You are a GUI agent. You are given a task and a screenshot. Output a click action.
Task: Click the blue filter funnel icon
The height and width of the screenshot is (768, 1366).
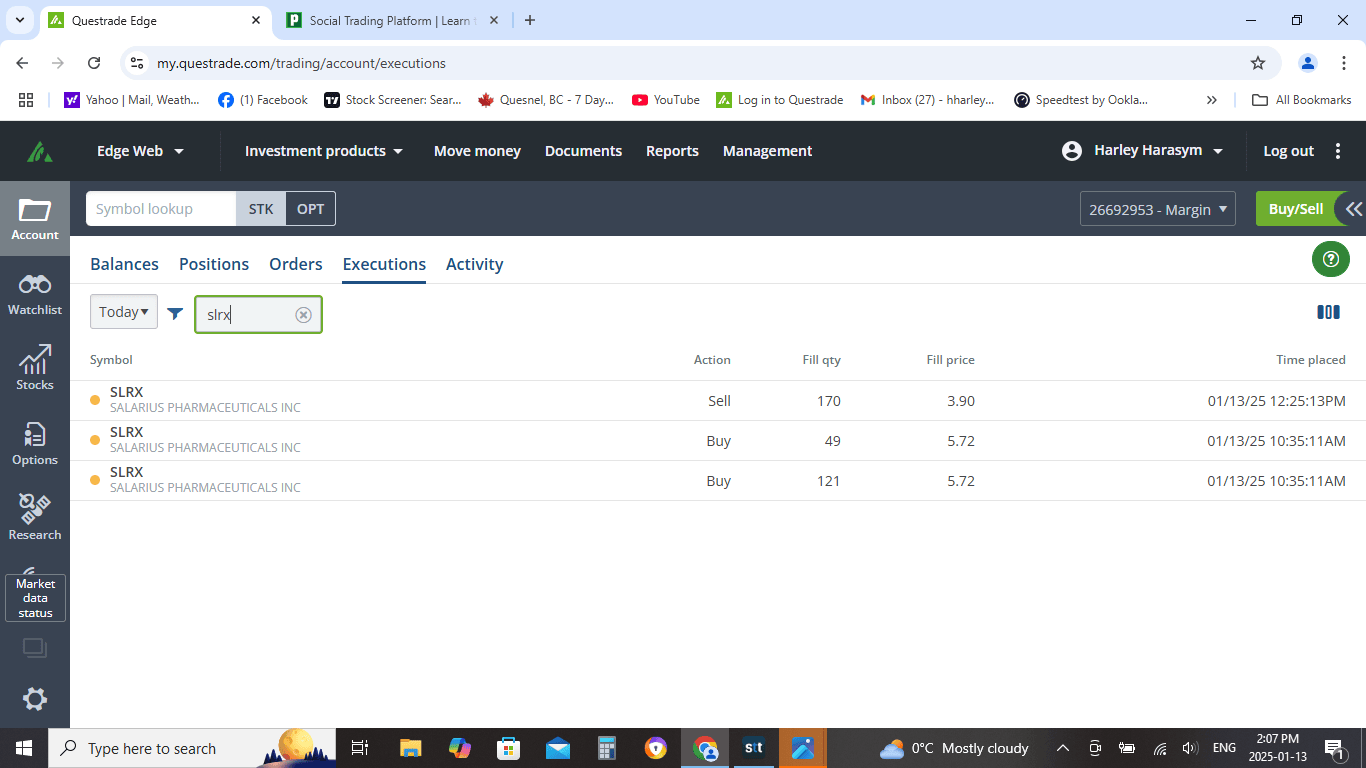175,314
